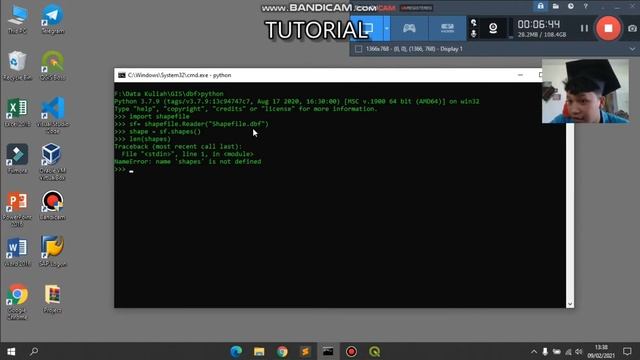Open Microsoft Edge from the taskbar
This screenshot has width=640, height=360.
click(x=236, y=351)
